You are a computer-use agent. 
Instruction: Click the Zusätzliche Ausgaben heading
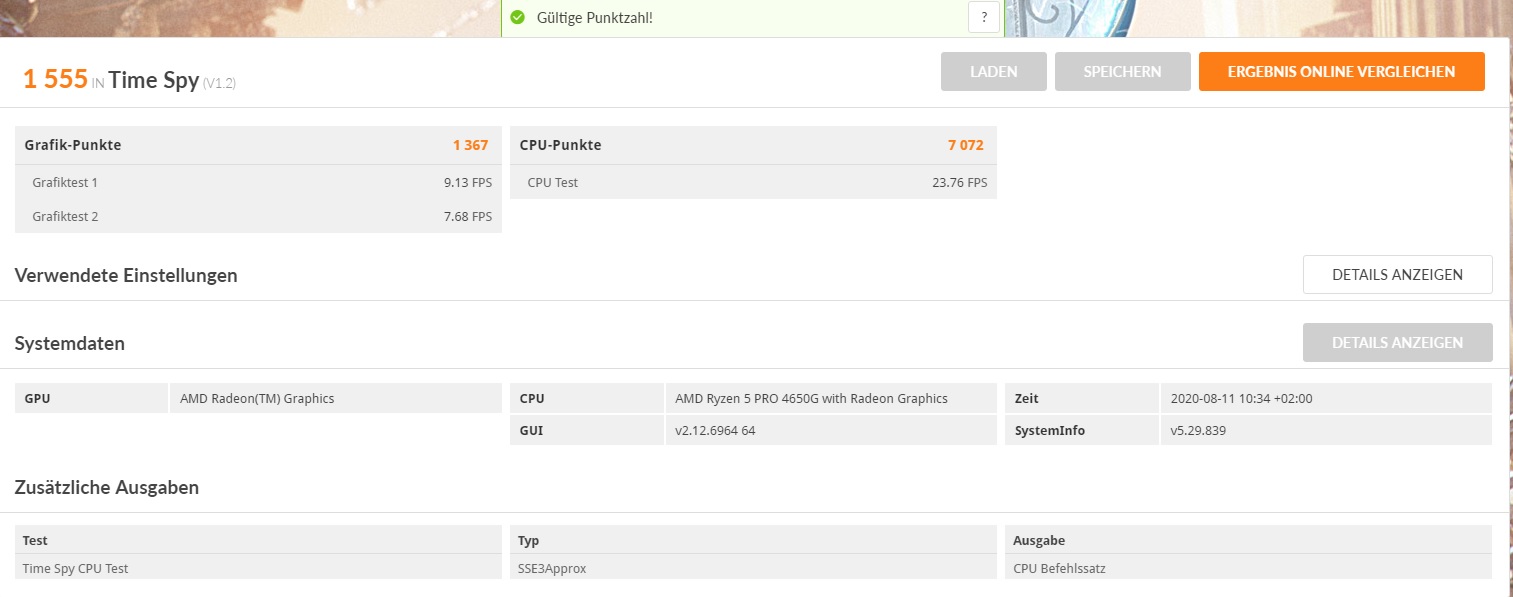tap(107, 488)
